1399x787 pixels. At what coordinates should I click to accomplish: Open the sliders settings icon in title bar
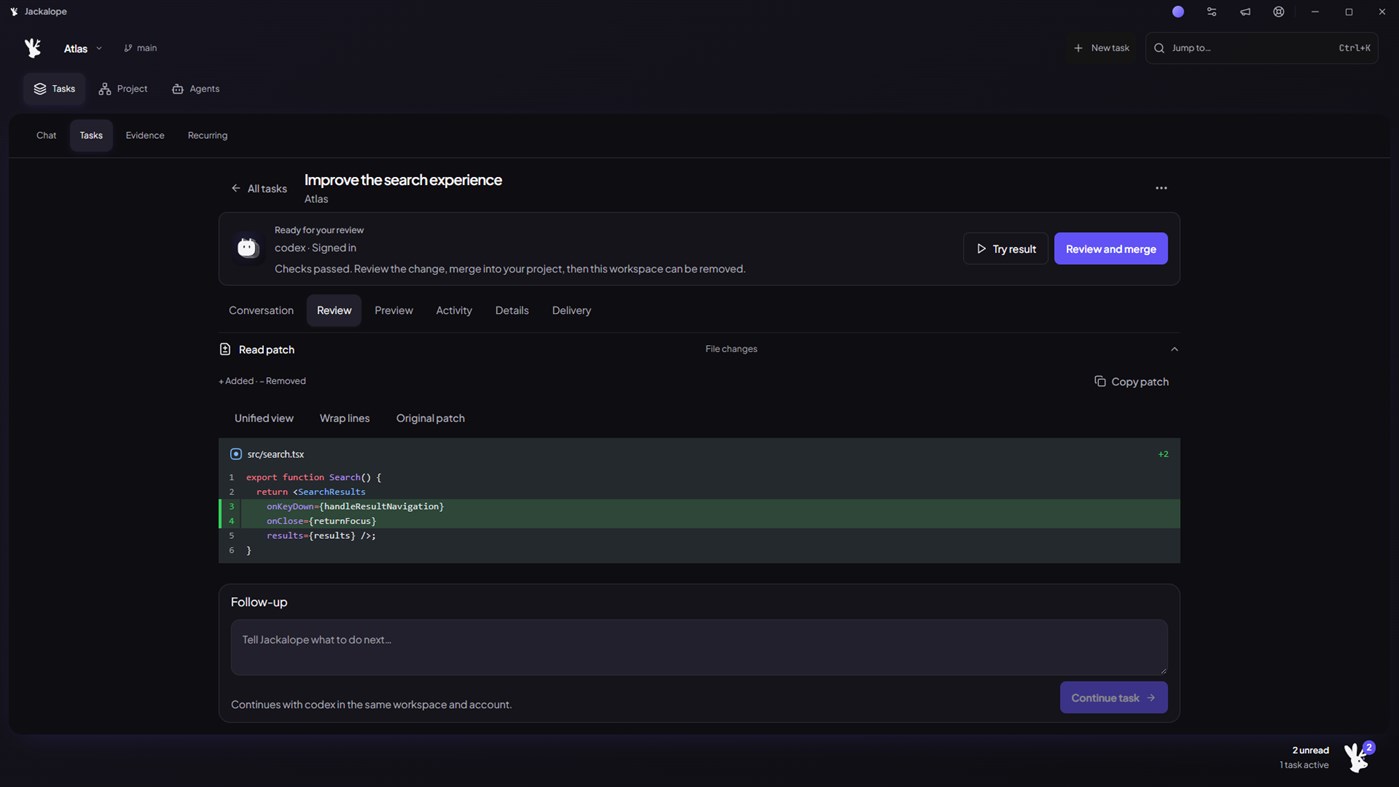coord(1212,12)
